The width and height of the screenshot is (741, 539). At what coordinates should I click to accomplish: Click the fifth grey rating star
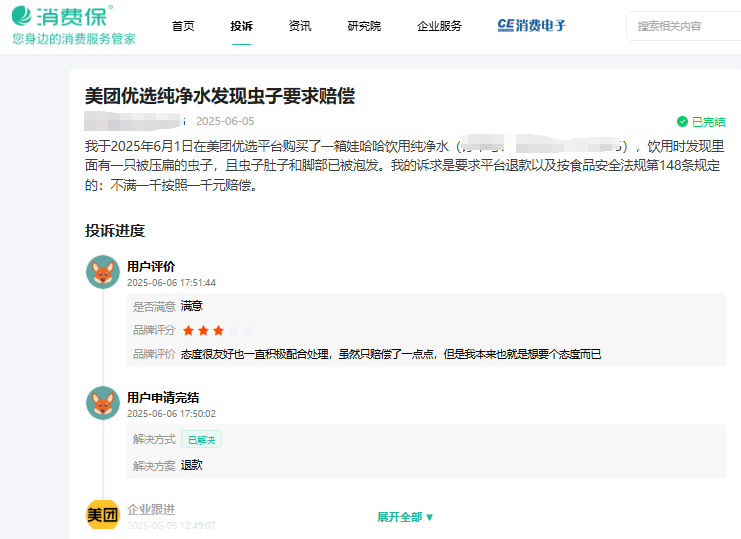pyautogui.click(x=249, y=330)
